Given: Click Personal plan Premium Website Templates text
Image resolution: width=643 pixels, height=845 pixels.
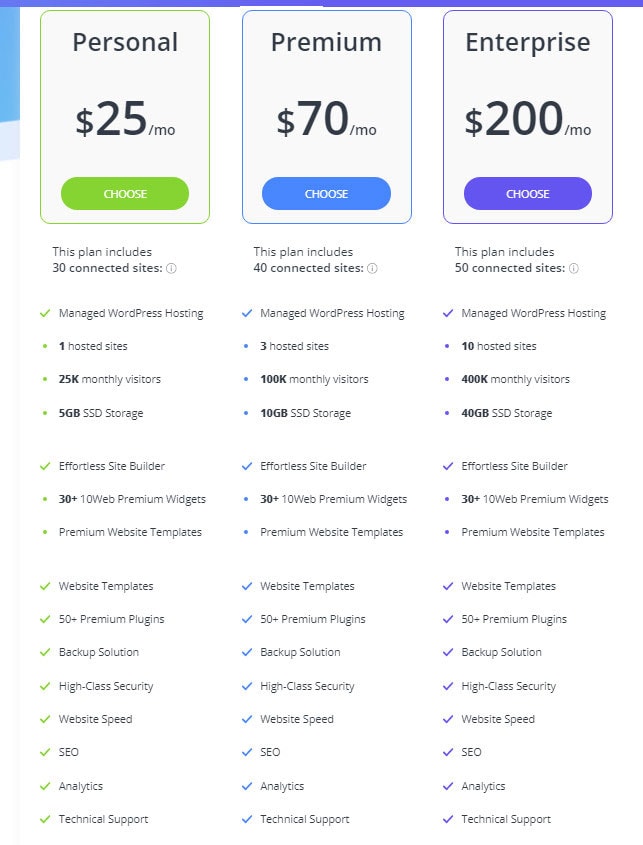Looking at the screenshot, I should (130, 532).
